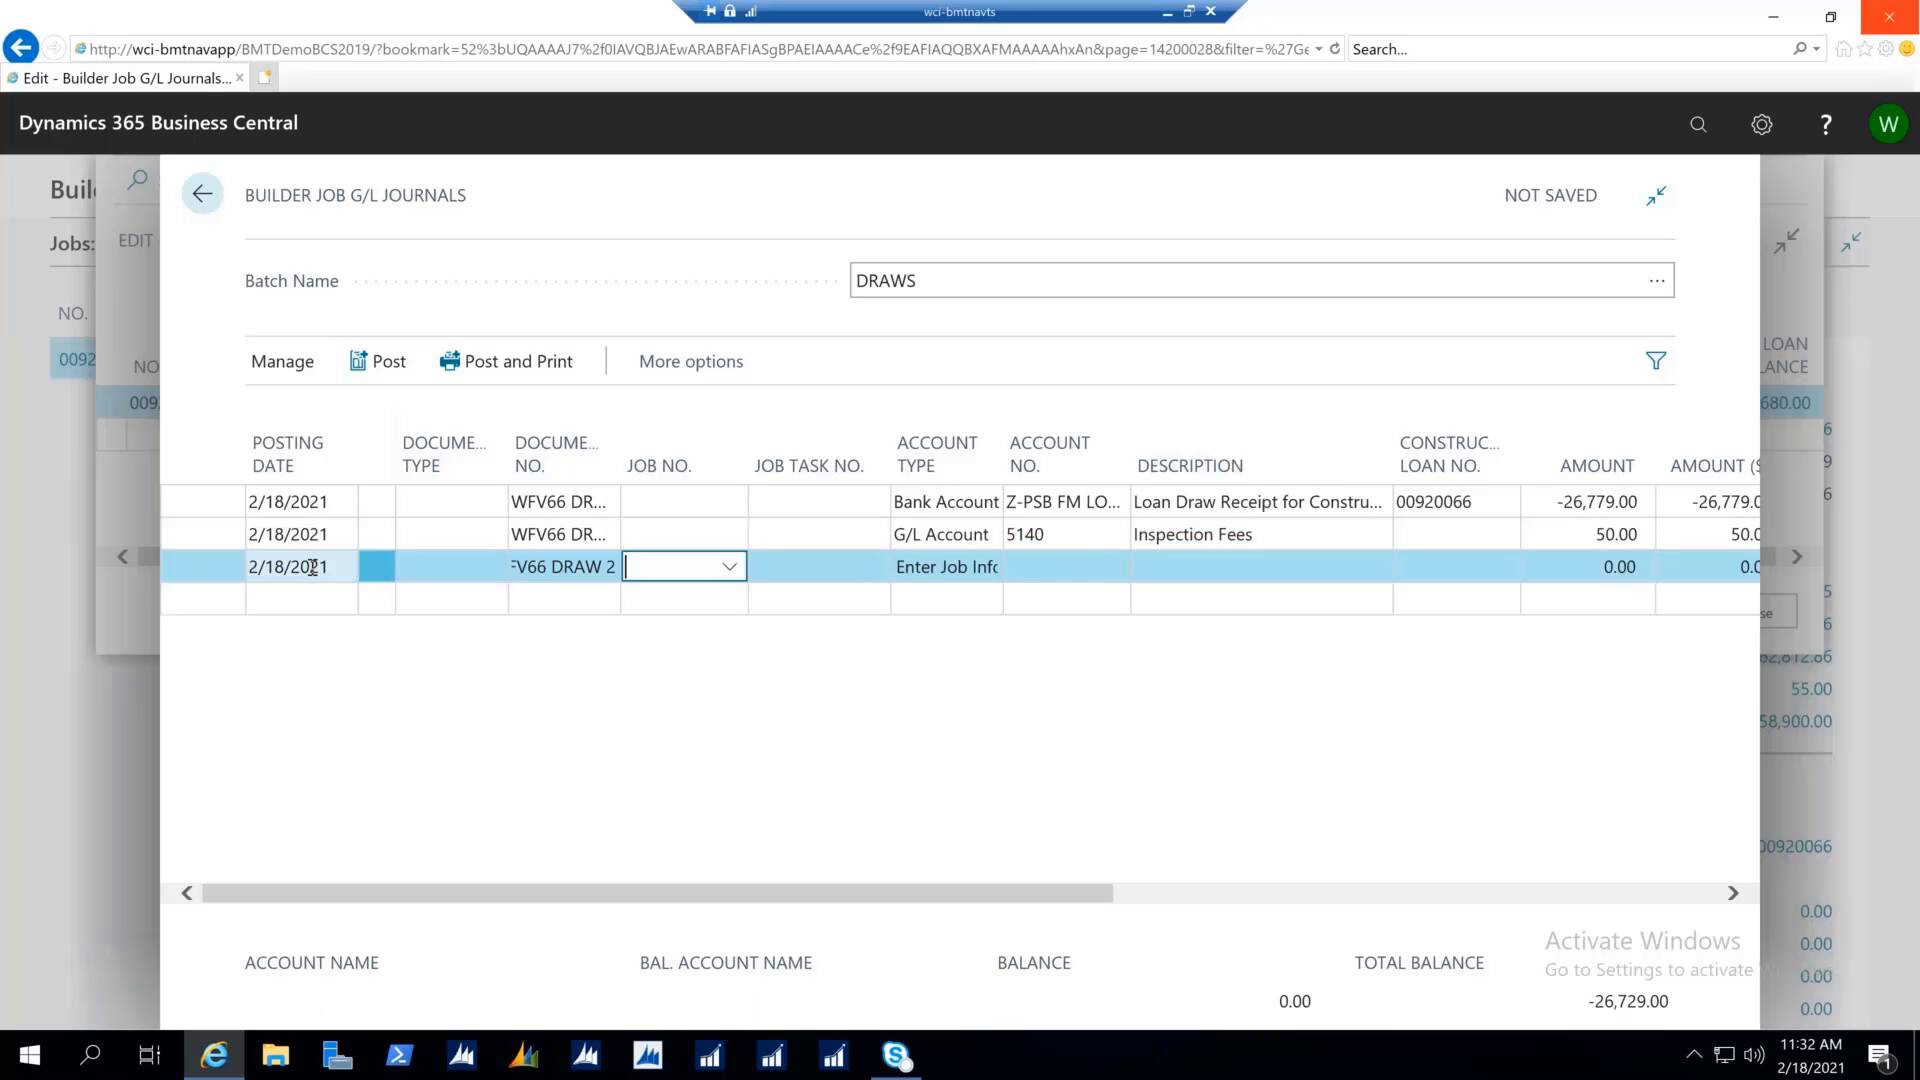Open More options
Screen dimensions: 1920x1080
coord(690,361)
